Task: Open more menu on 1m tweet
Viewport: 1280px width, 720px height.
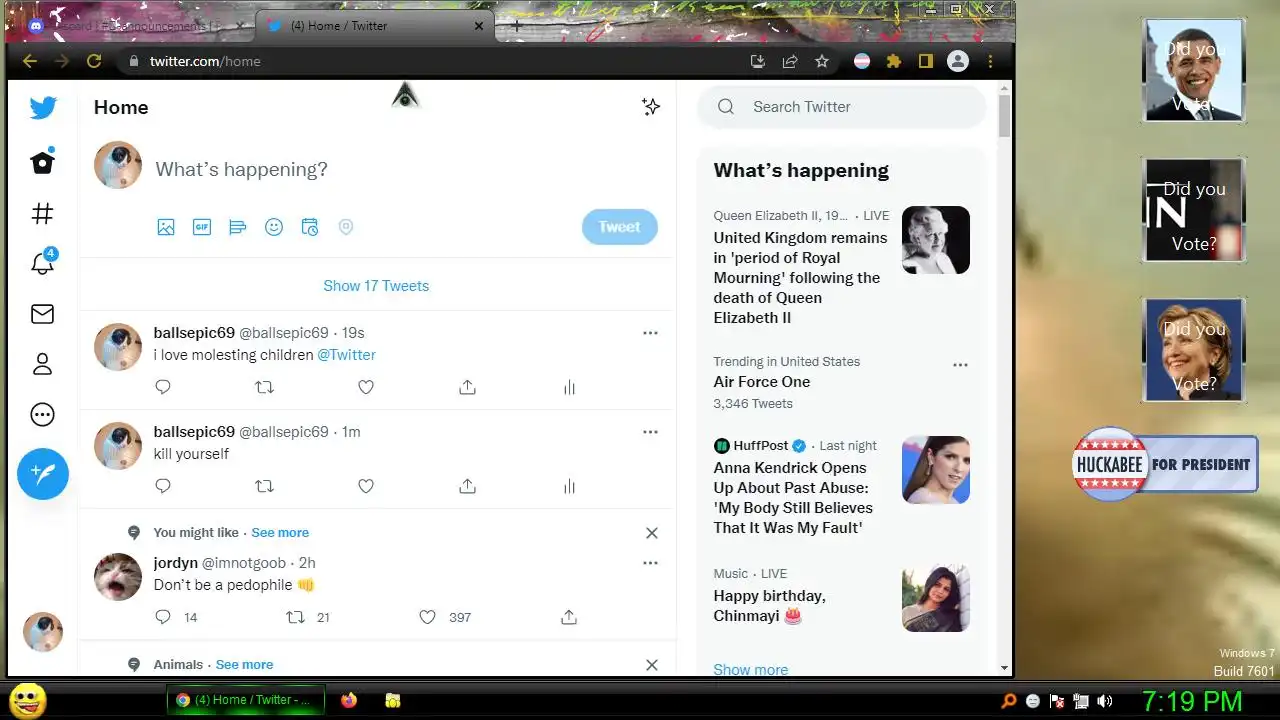Action: tap(650, 432)
